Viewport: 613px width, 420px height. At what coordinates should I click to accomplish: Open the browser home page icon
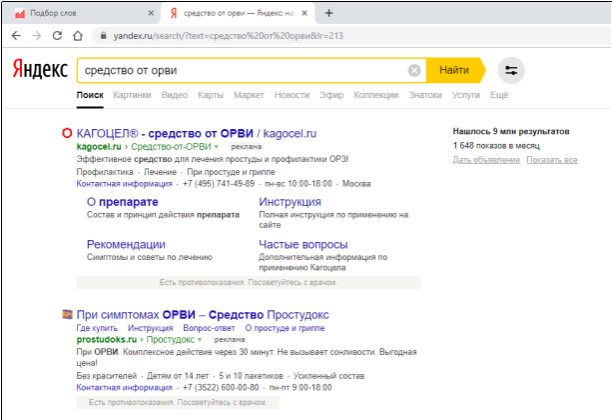click(78, 36)
